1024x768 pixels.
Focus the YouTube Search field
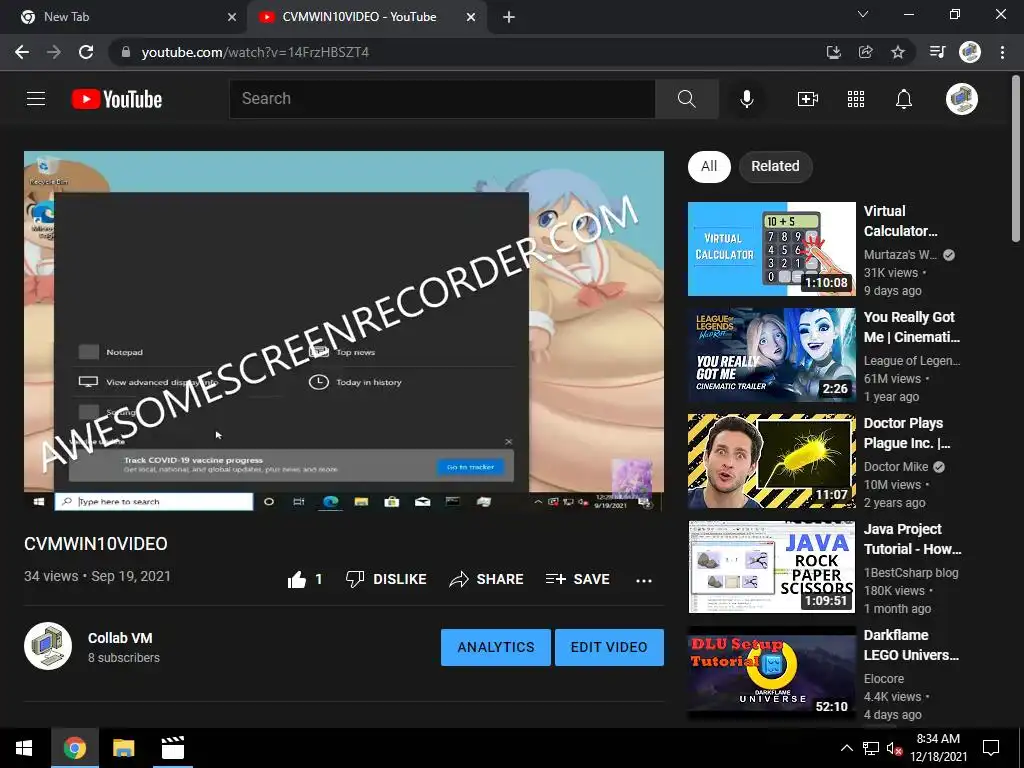click(x=442, y=99)
